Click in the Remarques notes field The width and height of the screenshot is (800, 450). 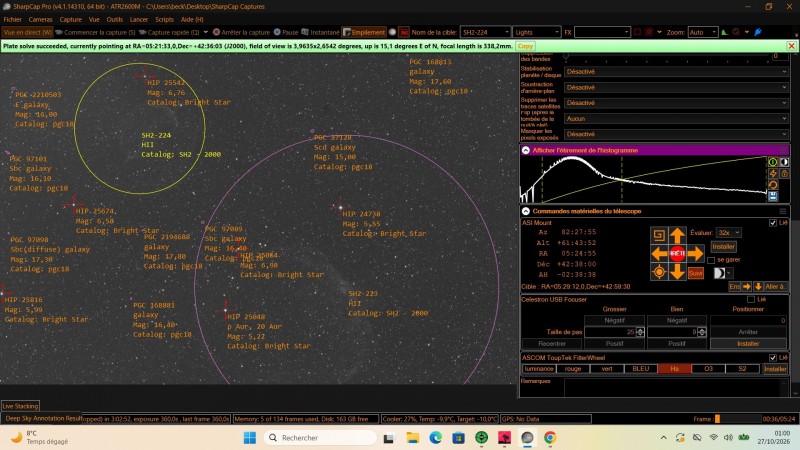676,387
